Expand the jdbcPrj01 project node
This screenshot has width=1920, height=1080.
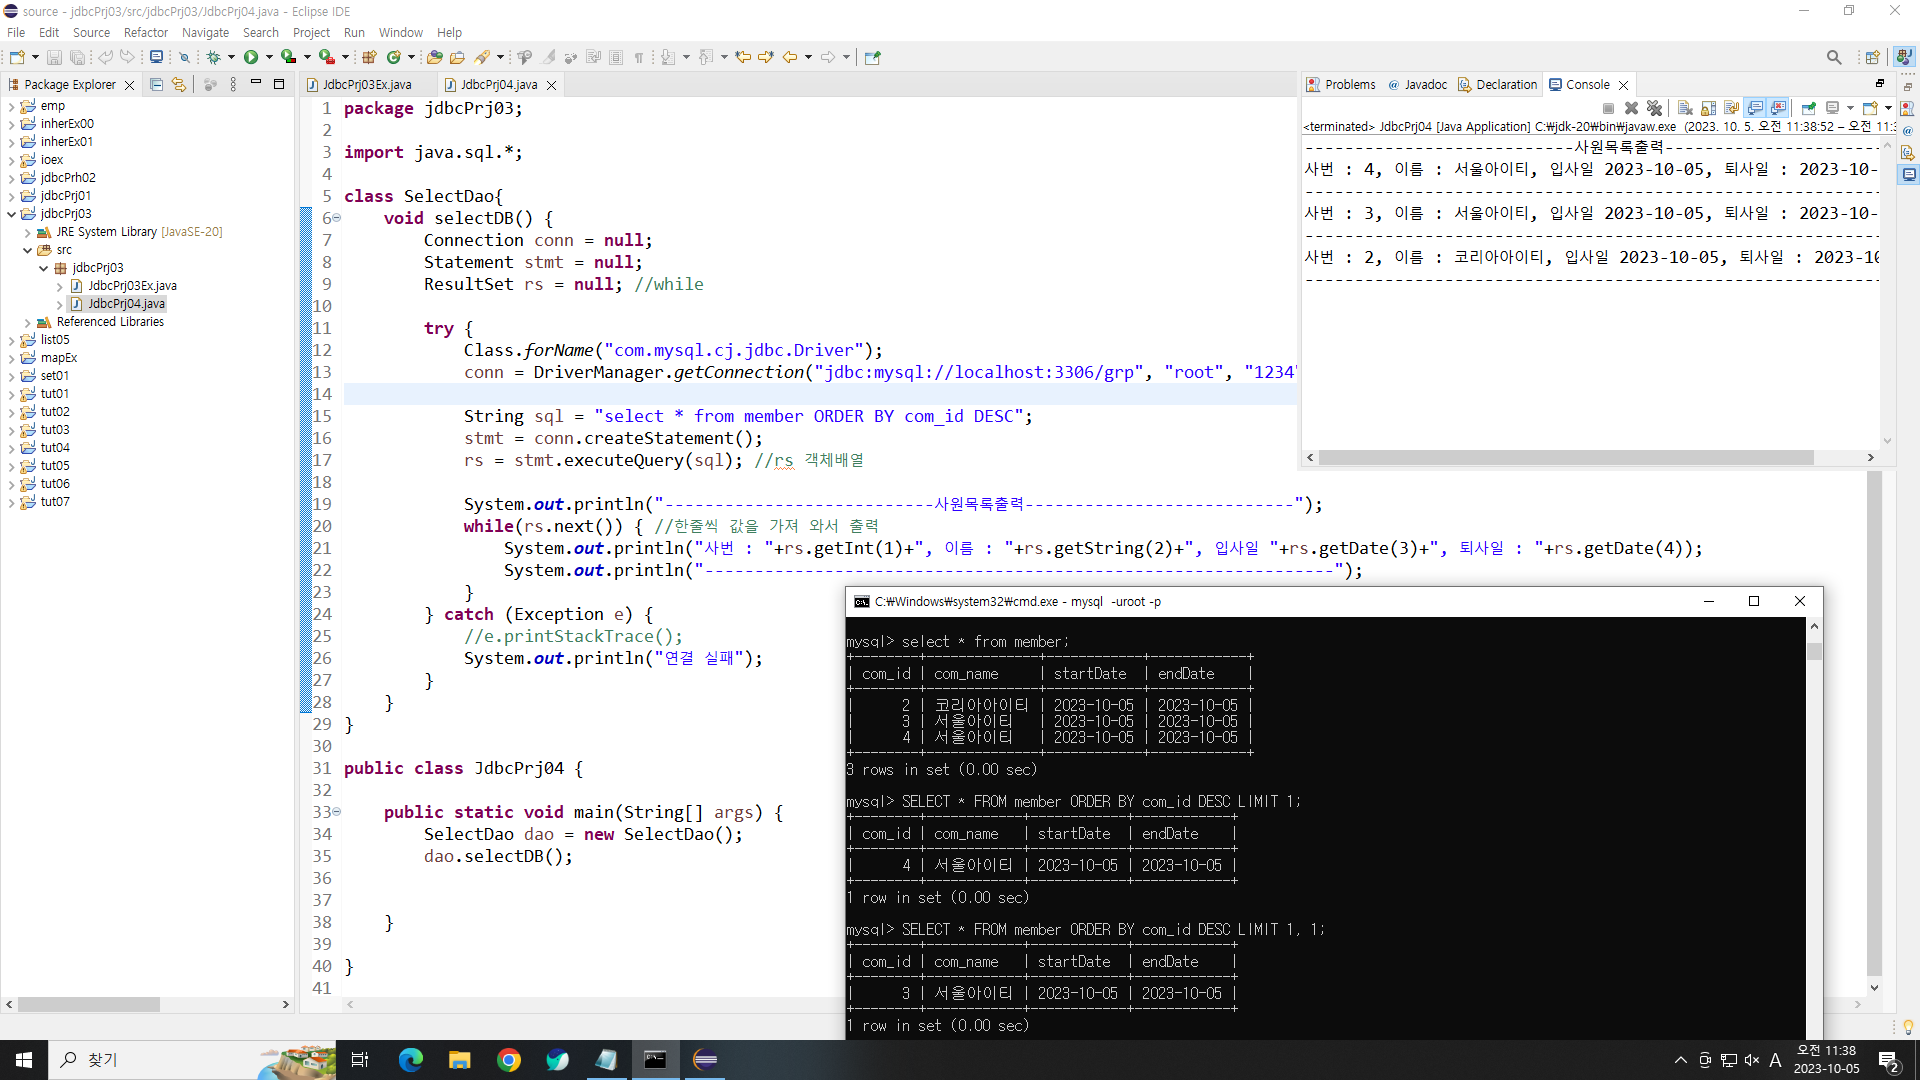coord(11,196)
